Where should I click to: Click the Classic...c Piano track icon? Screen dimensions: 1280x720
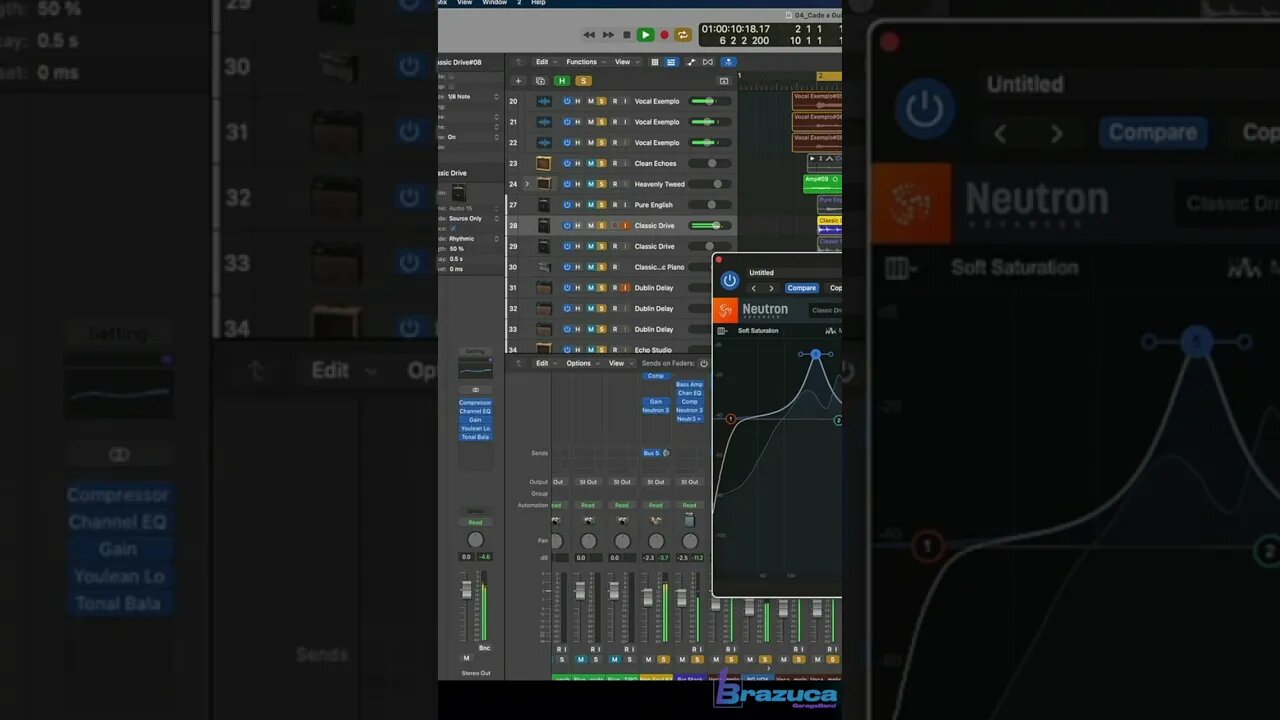point(544,267)
